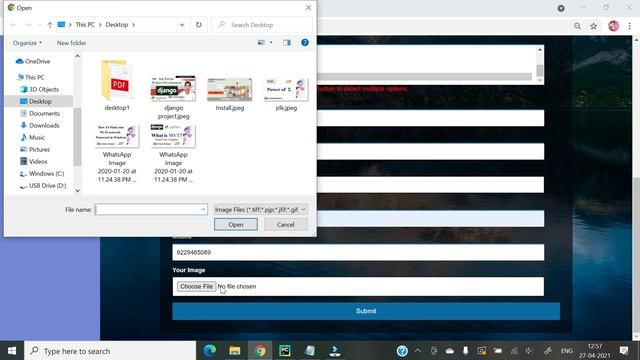Viewport: 640px width, 360px height.
Task: Open the Organize menu
Action: tap(27, 43)
